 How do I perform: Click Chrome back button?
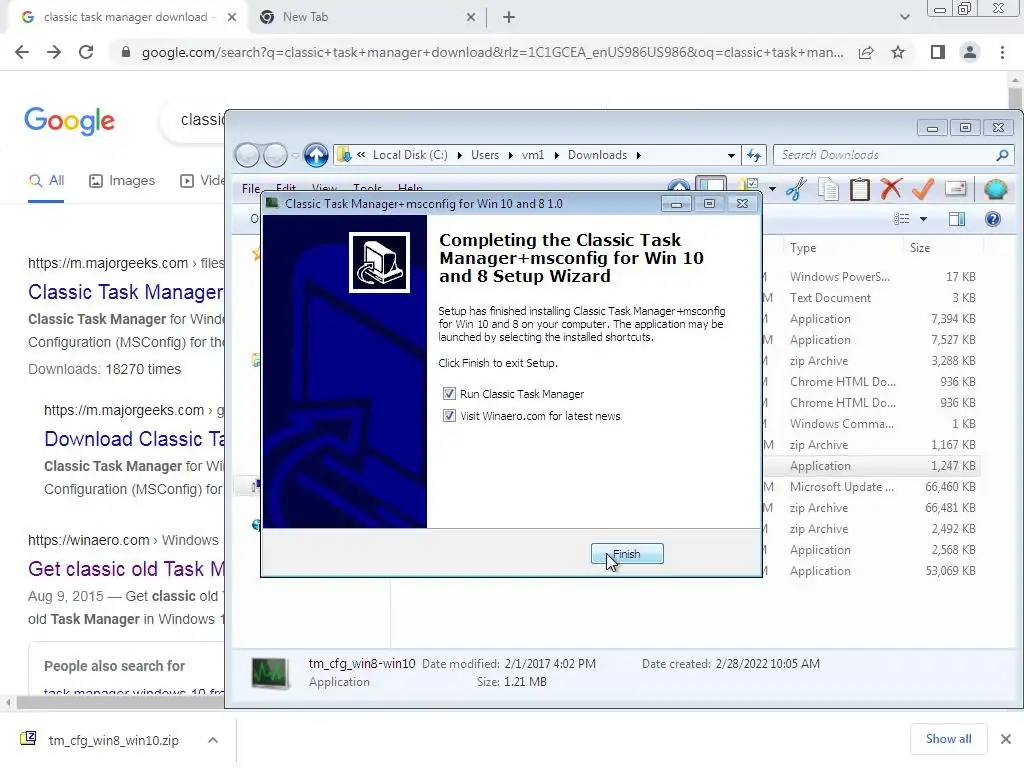[x=22, y=52]
